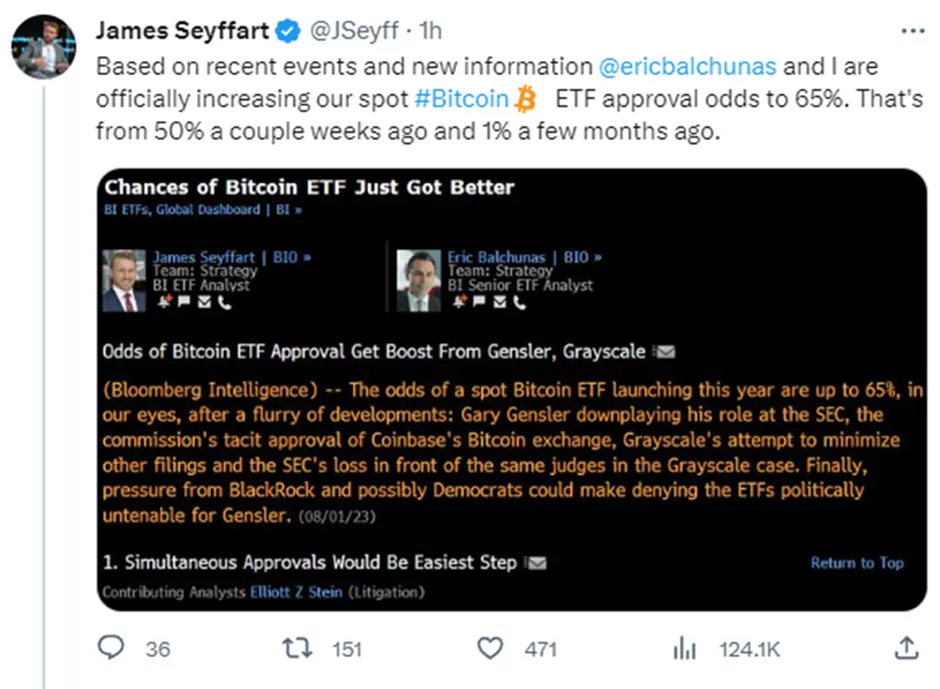Click the chat icon under James Seyffart
The width and height of the screenshot is (940, 689).
(184, 303)
